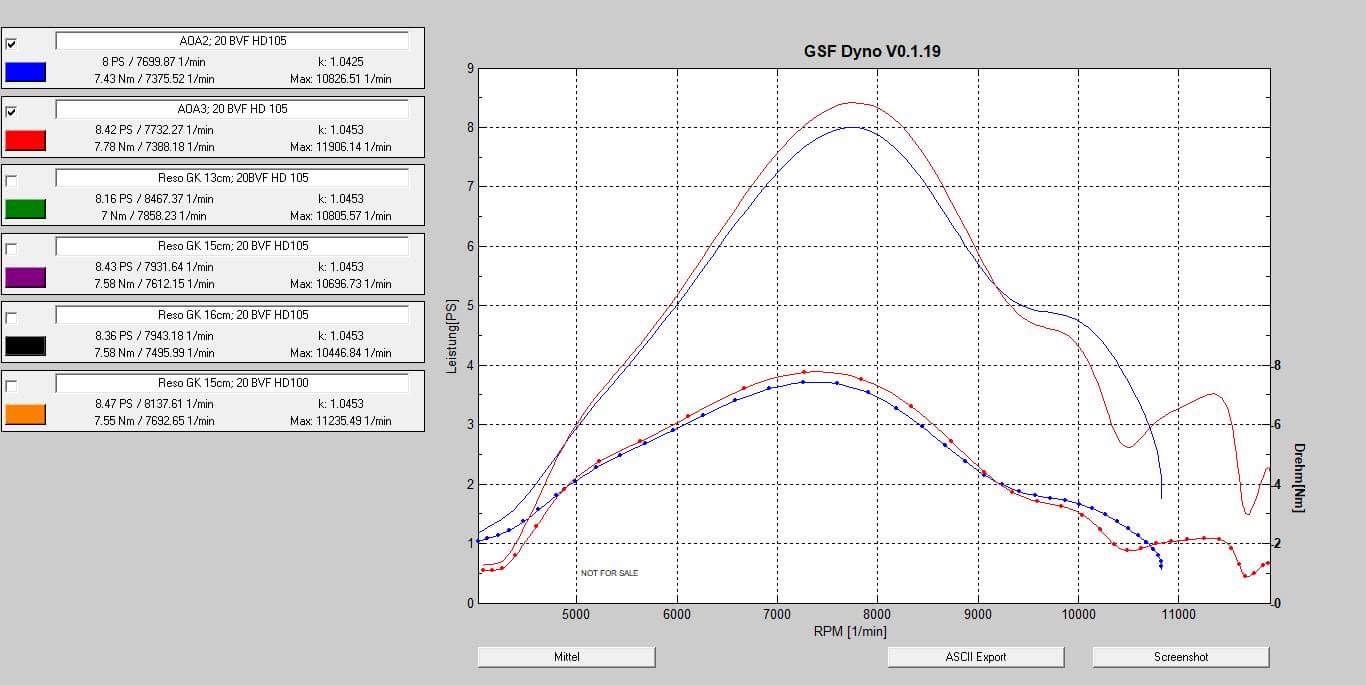Pick the orange color swatch

(25, 414)
